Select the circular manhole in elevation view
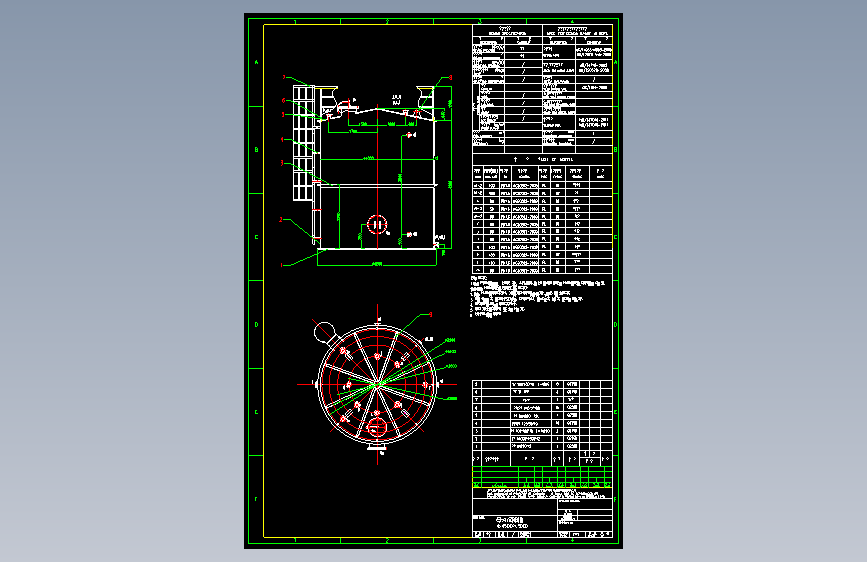This screenshot has width=867, height=562. [x=378, y=225]
